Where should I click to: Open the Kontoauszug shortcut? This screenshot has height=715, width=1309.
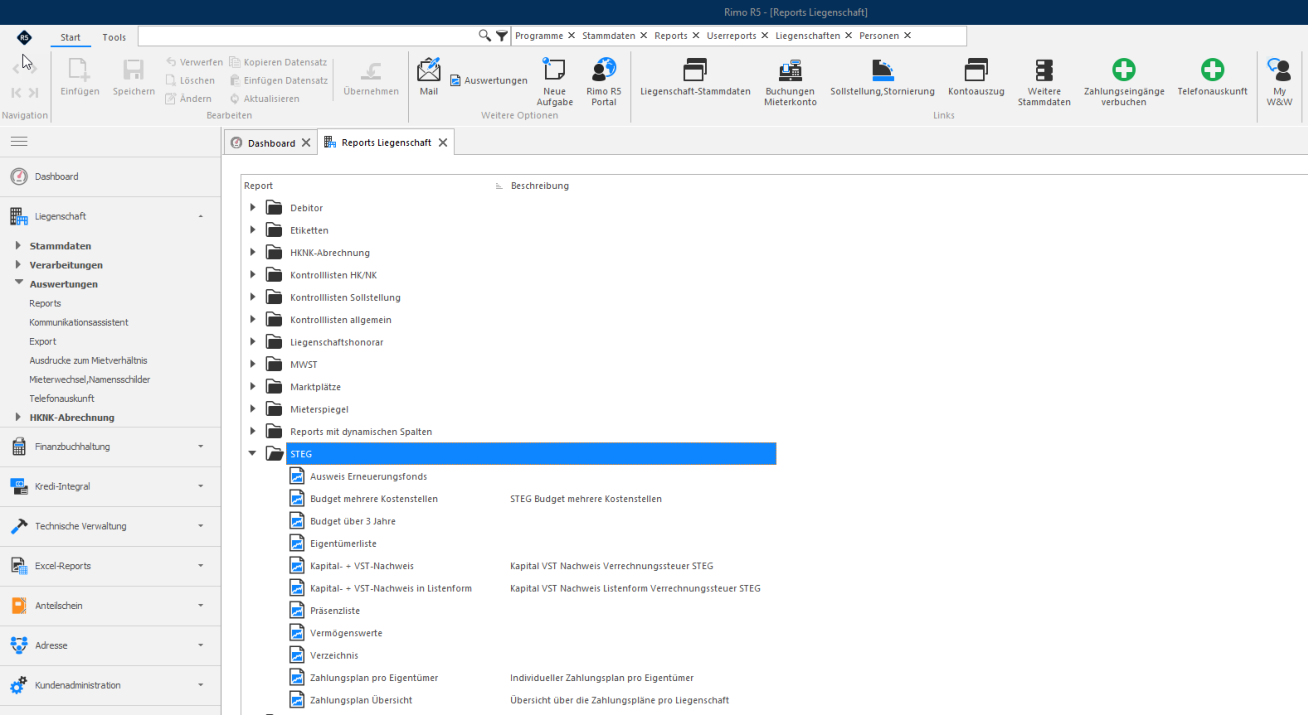976,77
